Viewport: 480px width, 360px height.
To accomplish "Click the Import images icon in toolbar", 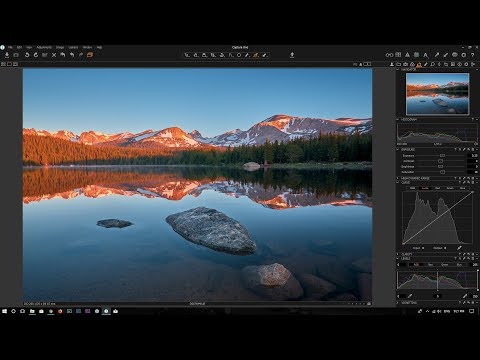I will (7, 55).
